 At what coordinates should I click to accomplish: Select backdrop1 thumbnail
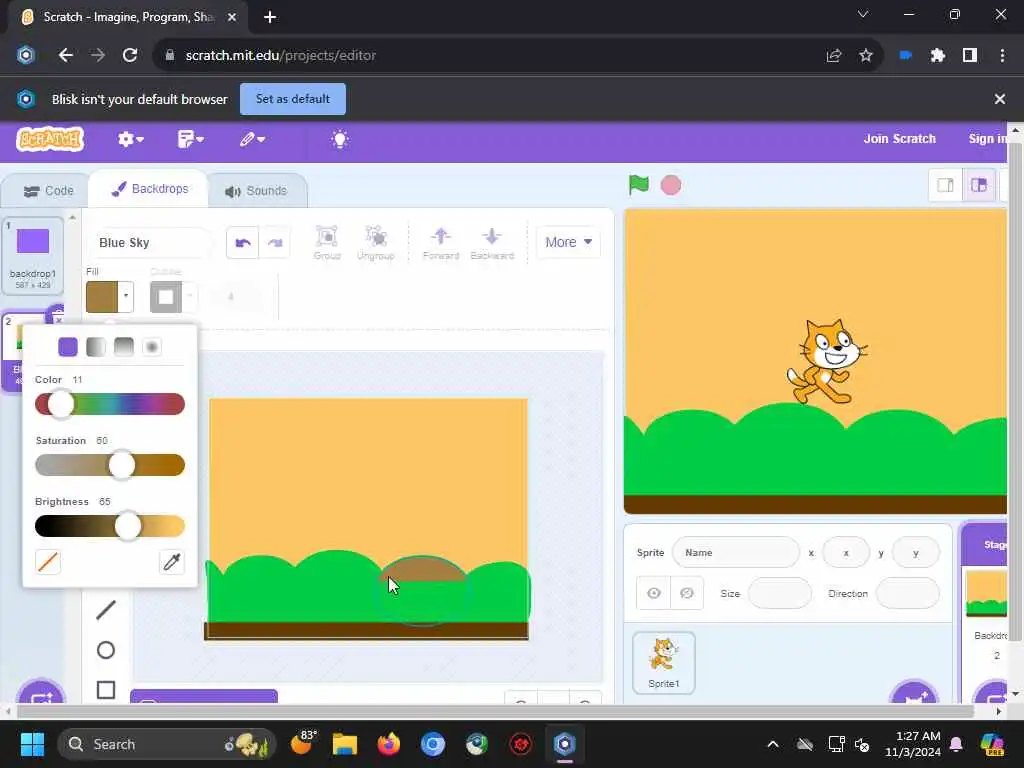pyautogui.click(x=33, y=255)
